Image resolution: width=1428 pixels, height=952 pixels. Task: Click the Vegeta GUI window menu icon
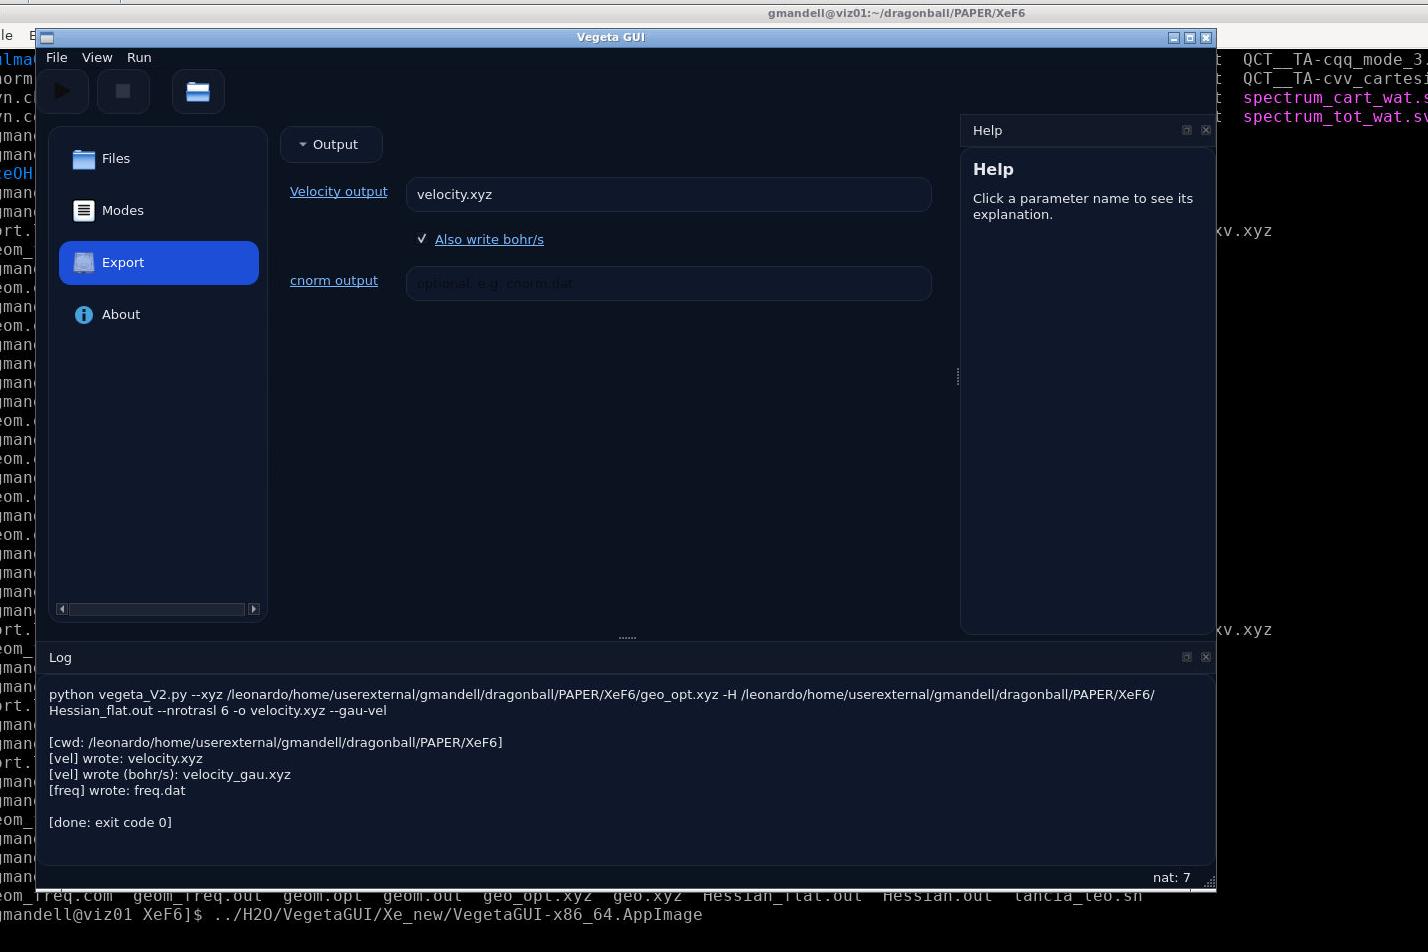coord(46,38)
